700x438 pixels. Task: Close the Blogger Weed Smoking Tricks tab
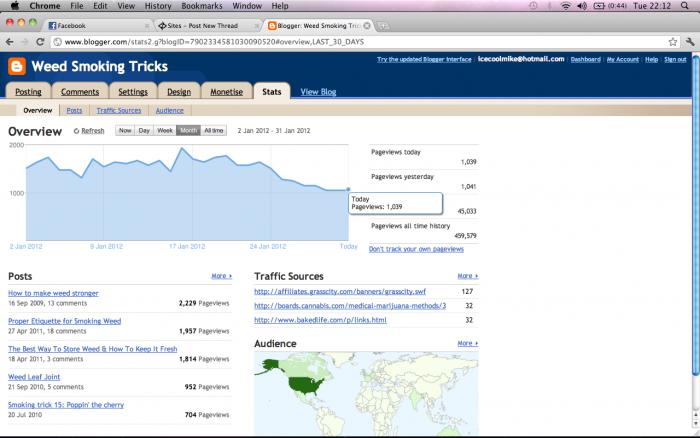pyautogui.click(x=367, y=25)
